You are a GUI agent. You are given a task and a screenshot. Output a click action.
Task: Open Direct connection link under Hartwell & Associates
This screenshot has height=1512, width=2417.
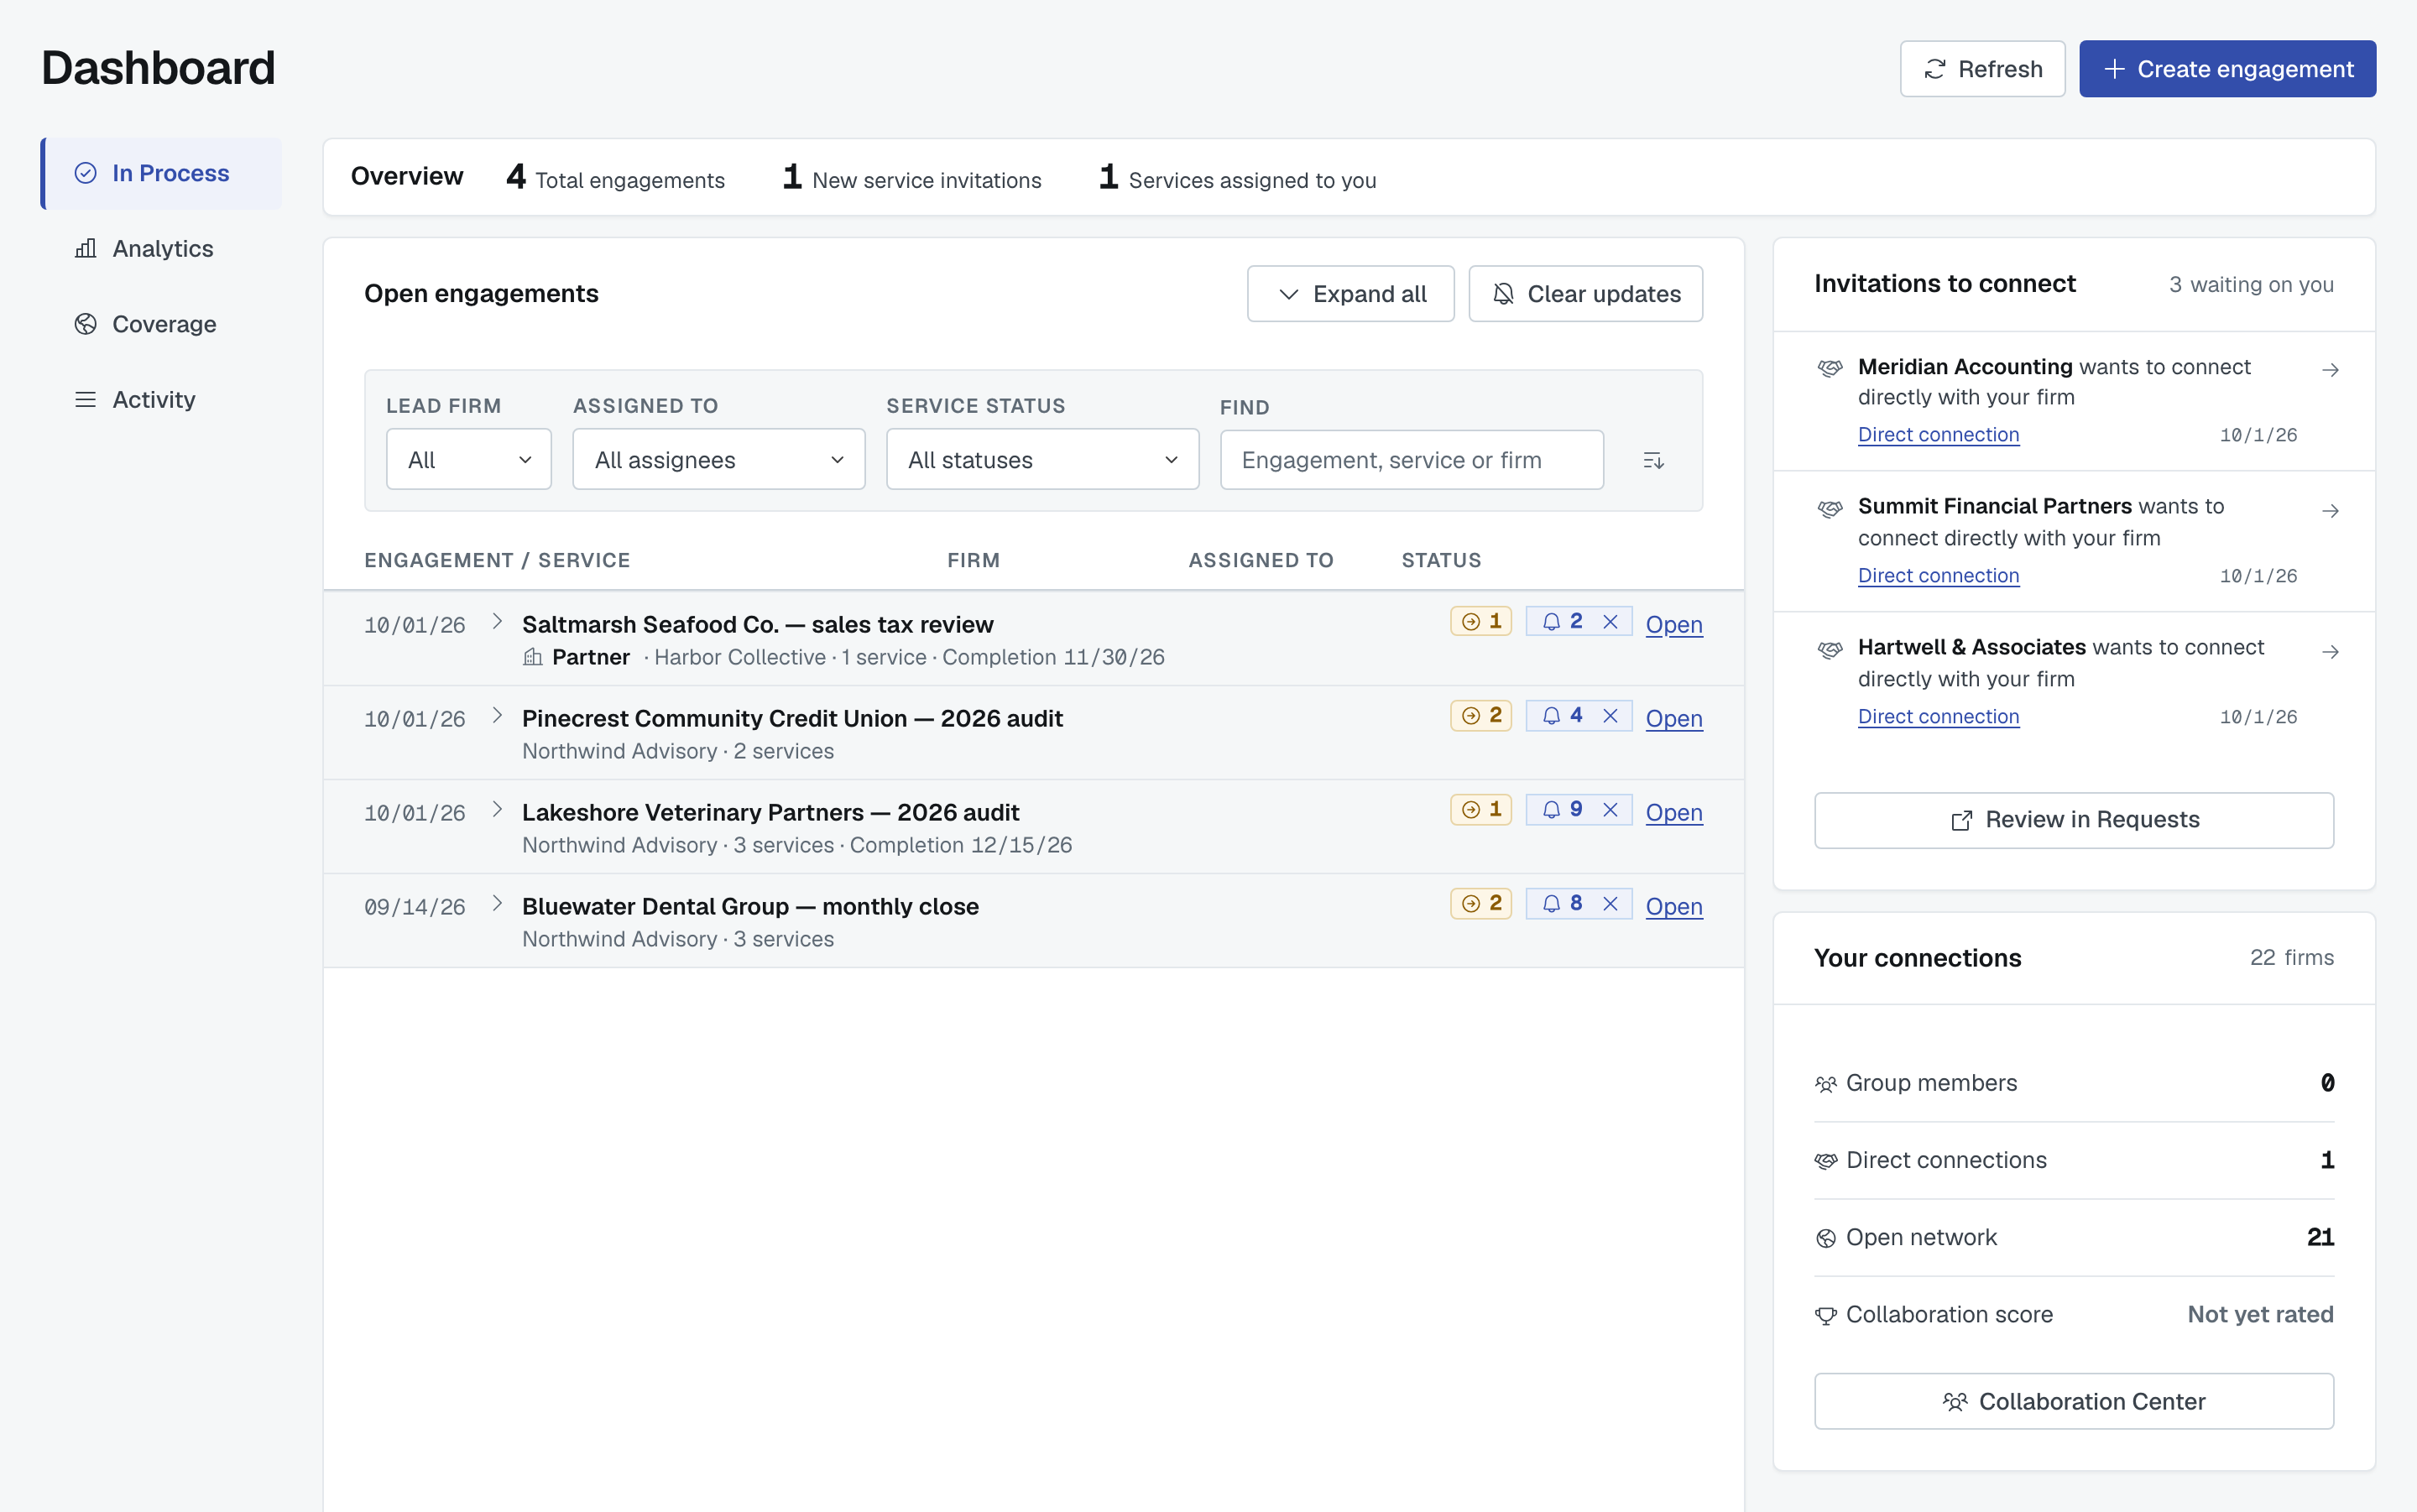pos(1938,717)
